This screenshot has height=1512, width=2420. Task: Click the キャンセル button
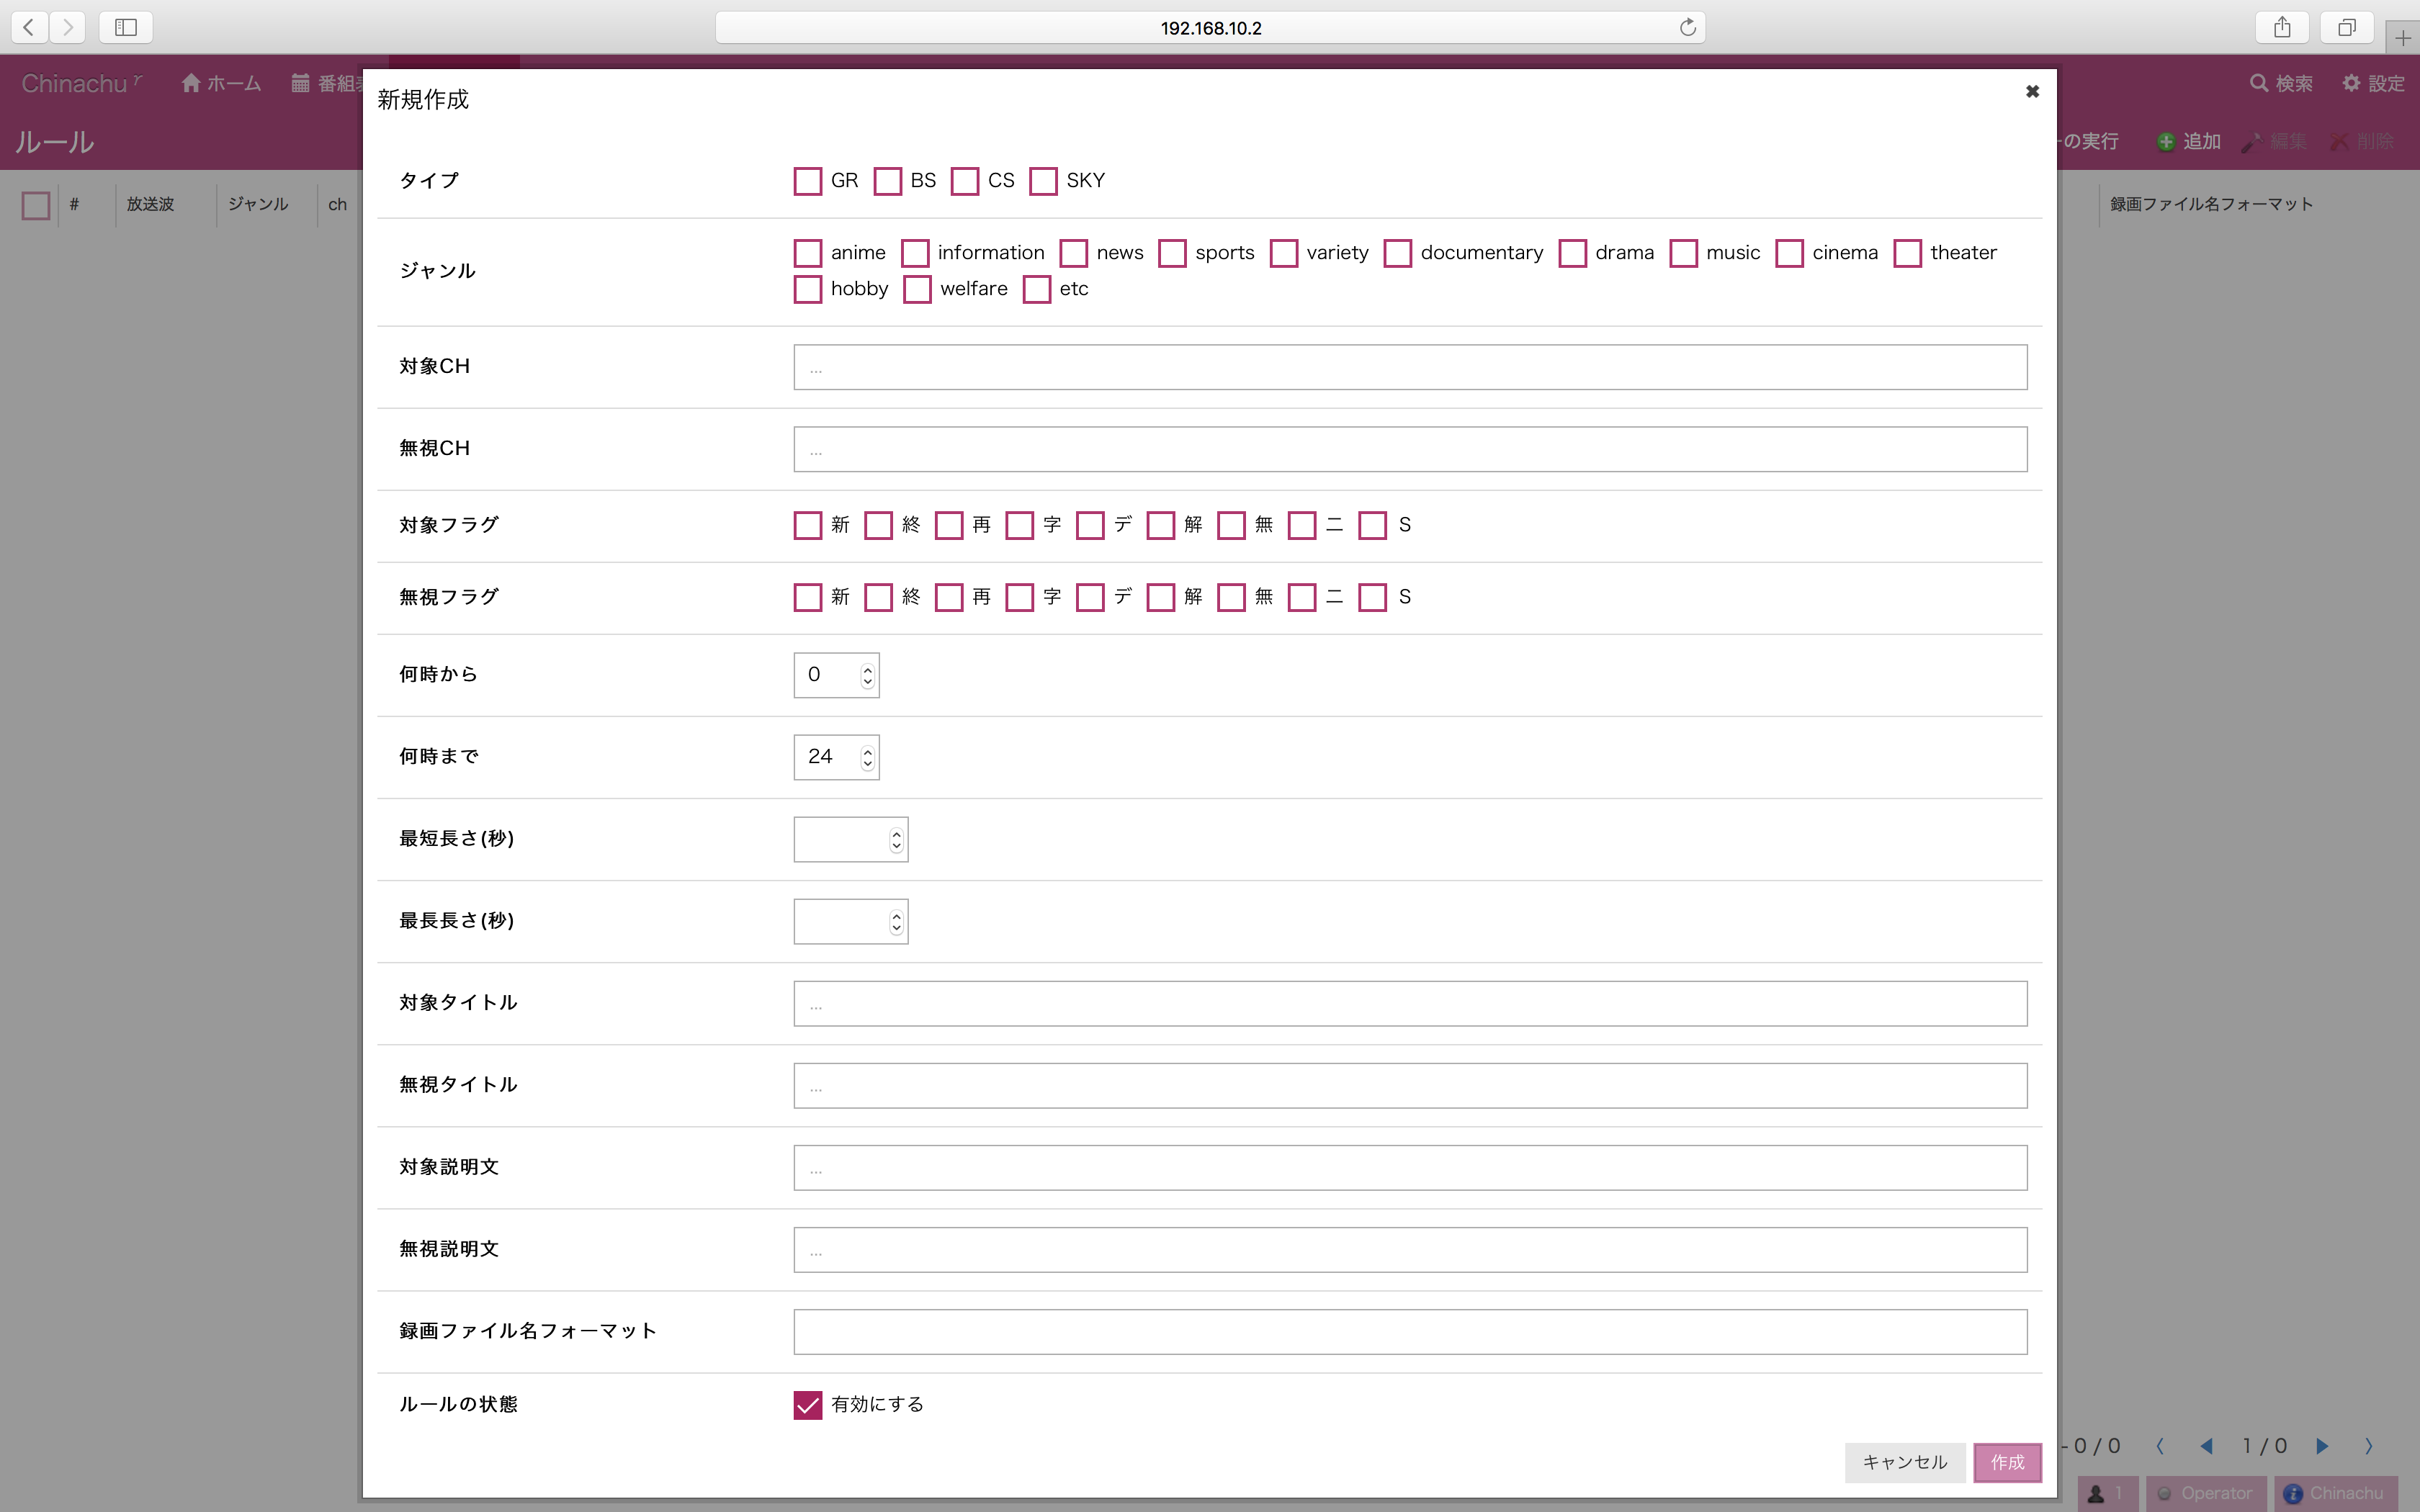tap(1904, 1462)
